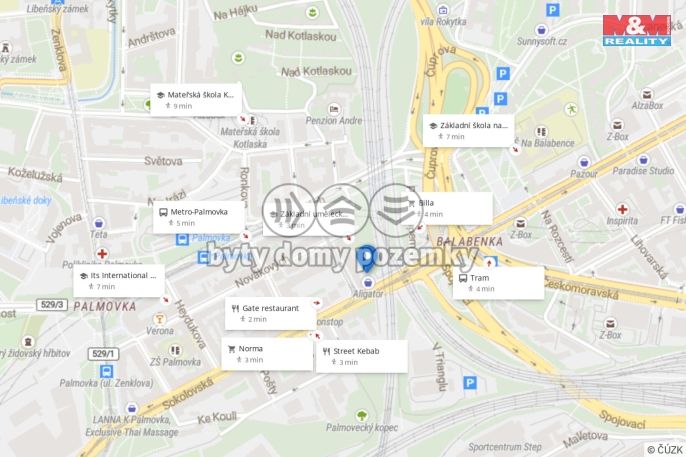Select the Metro-Palmovka card
686x457 pixels.
pos(199,217)
